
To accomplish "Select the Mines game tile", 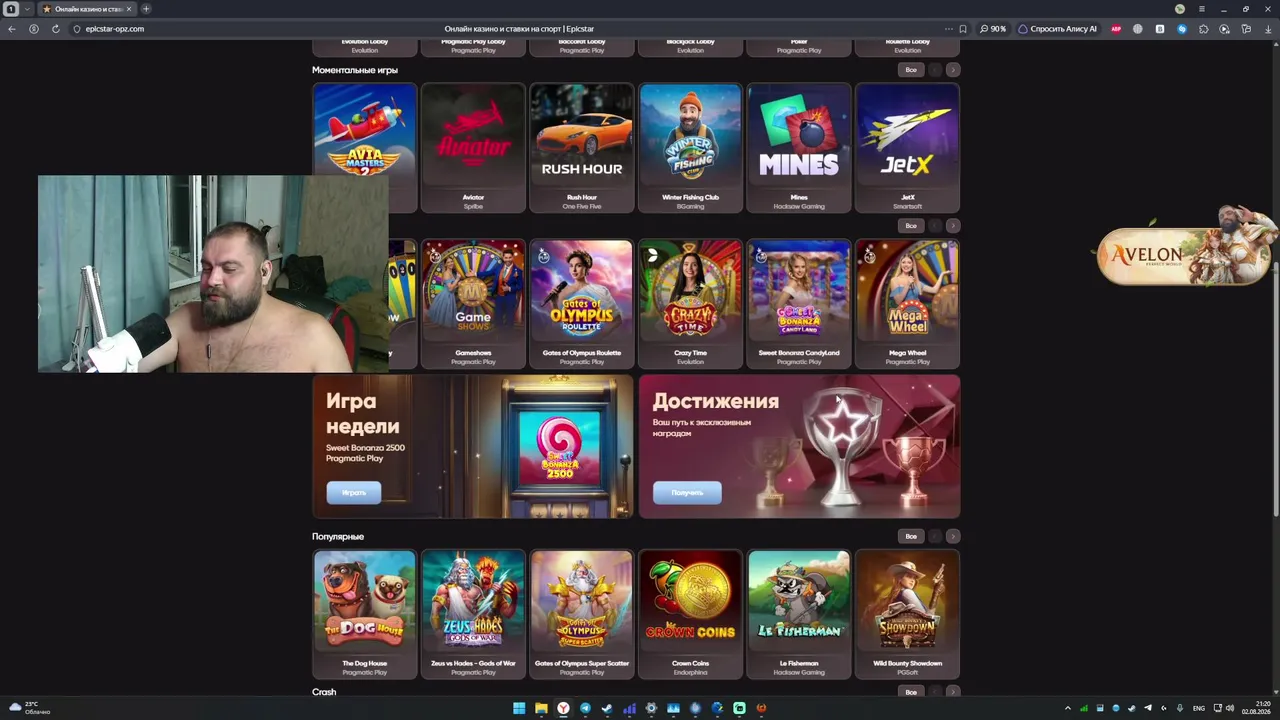I will pyautogui.click(x=799, y=148).
